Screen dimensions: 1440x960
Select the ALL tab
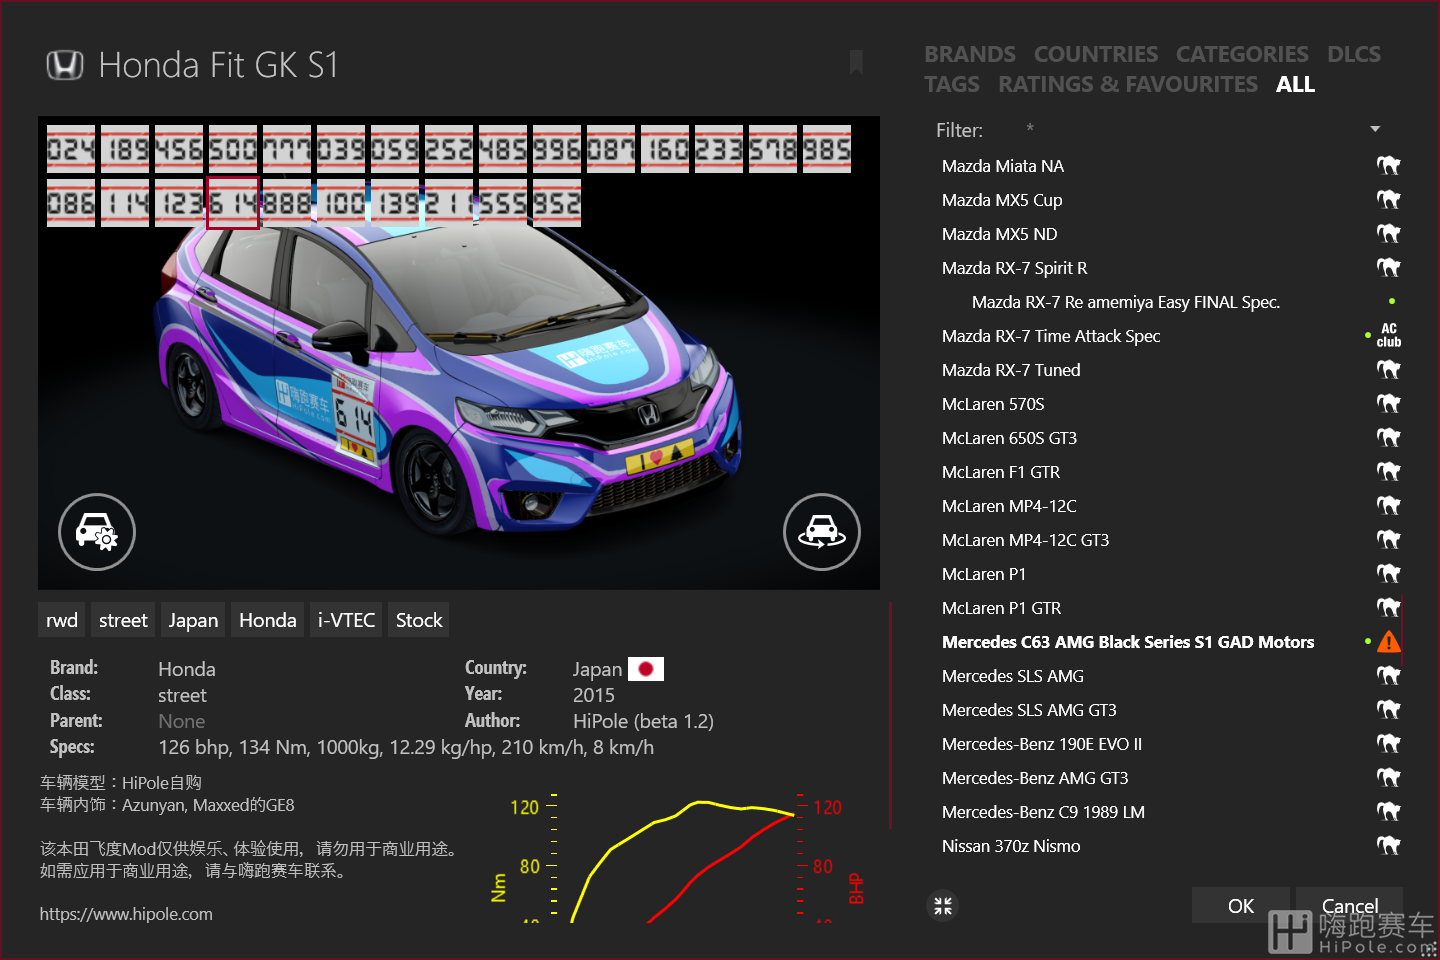coord(1295,84)
